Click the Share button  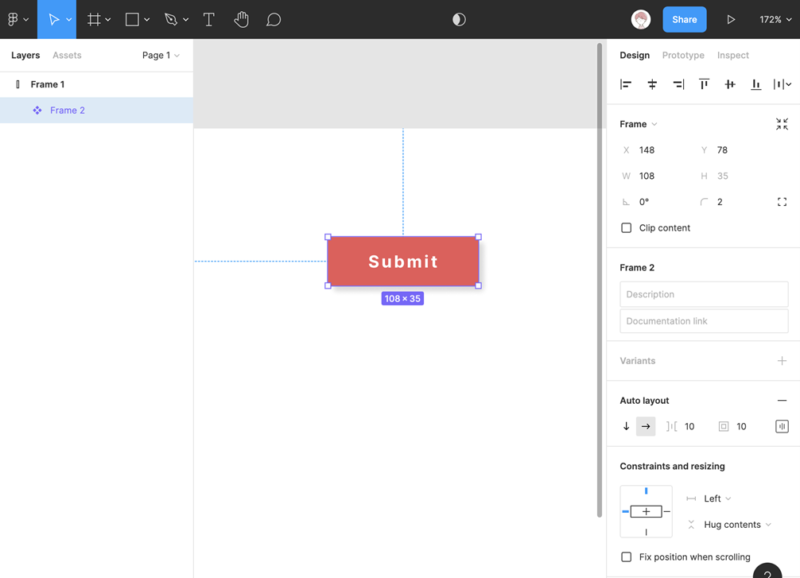684,19
